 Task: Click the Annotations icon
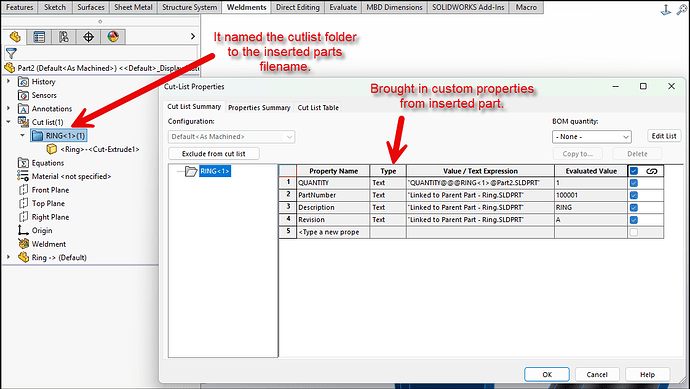click(x=23, y=109)
